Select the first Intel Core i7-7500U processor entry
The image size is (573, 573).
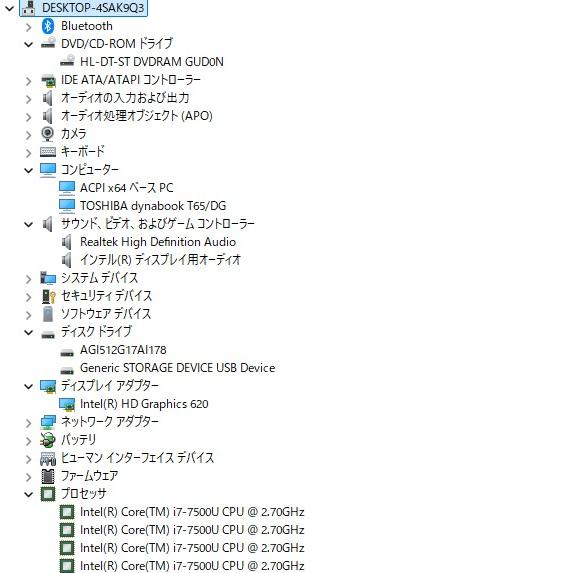click(192, 512)
